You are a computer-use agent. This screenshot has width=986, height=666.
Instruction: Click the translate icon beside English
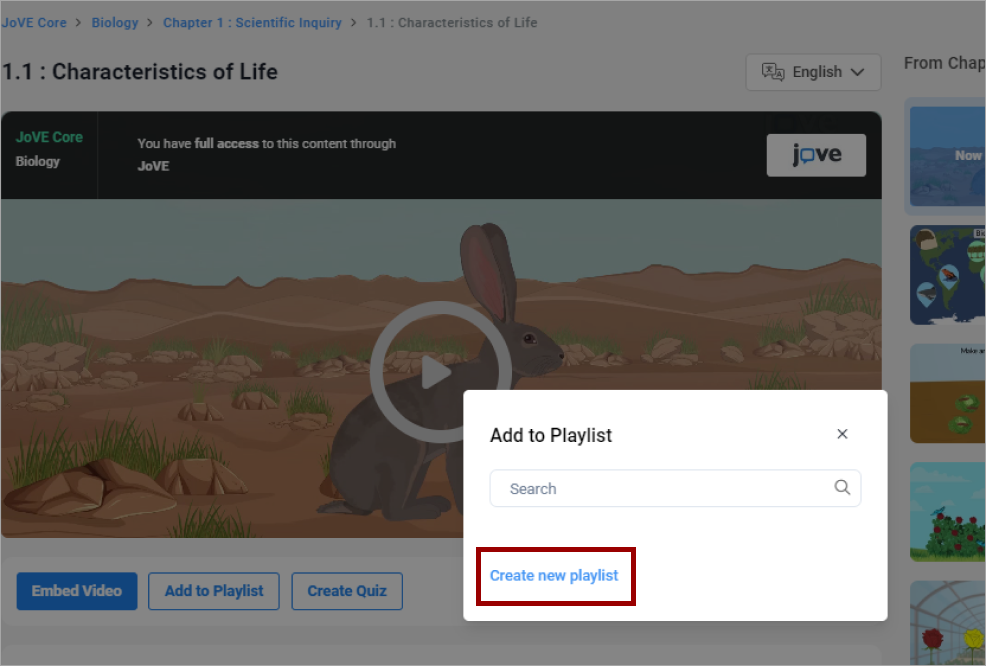pyautogui.click(x=772, y=72)
